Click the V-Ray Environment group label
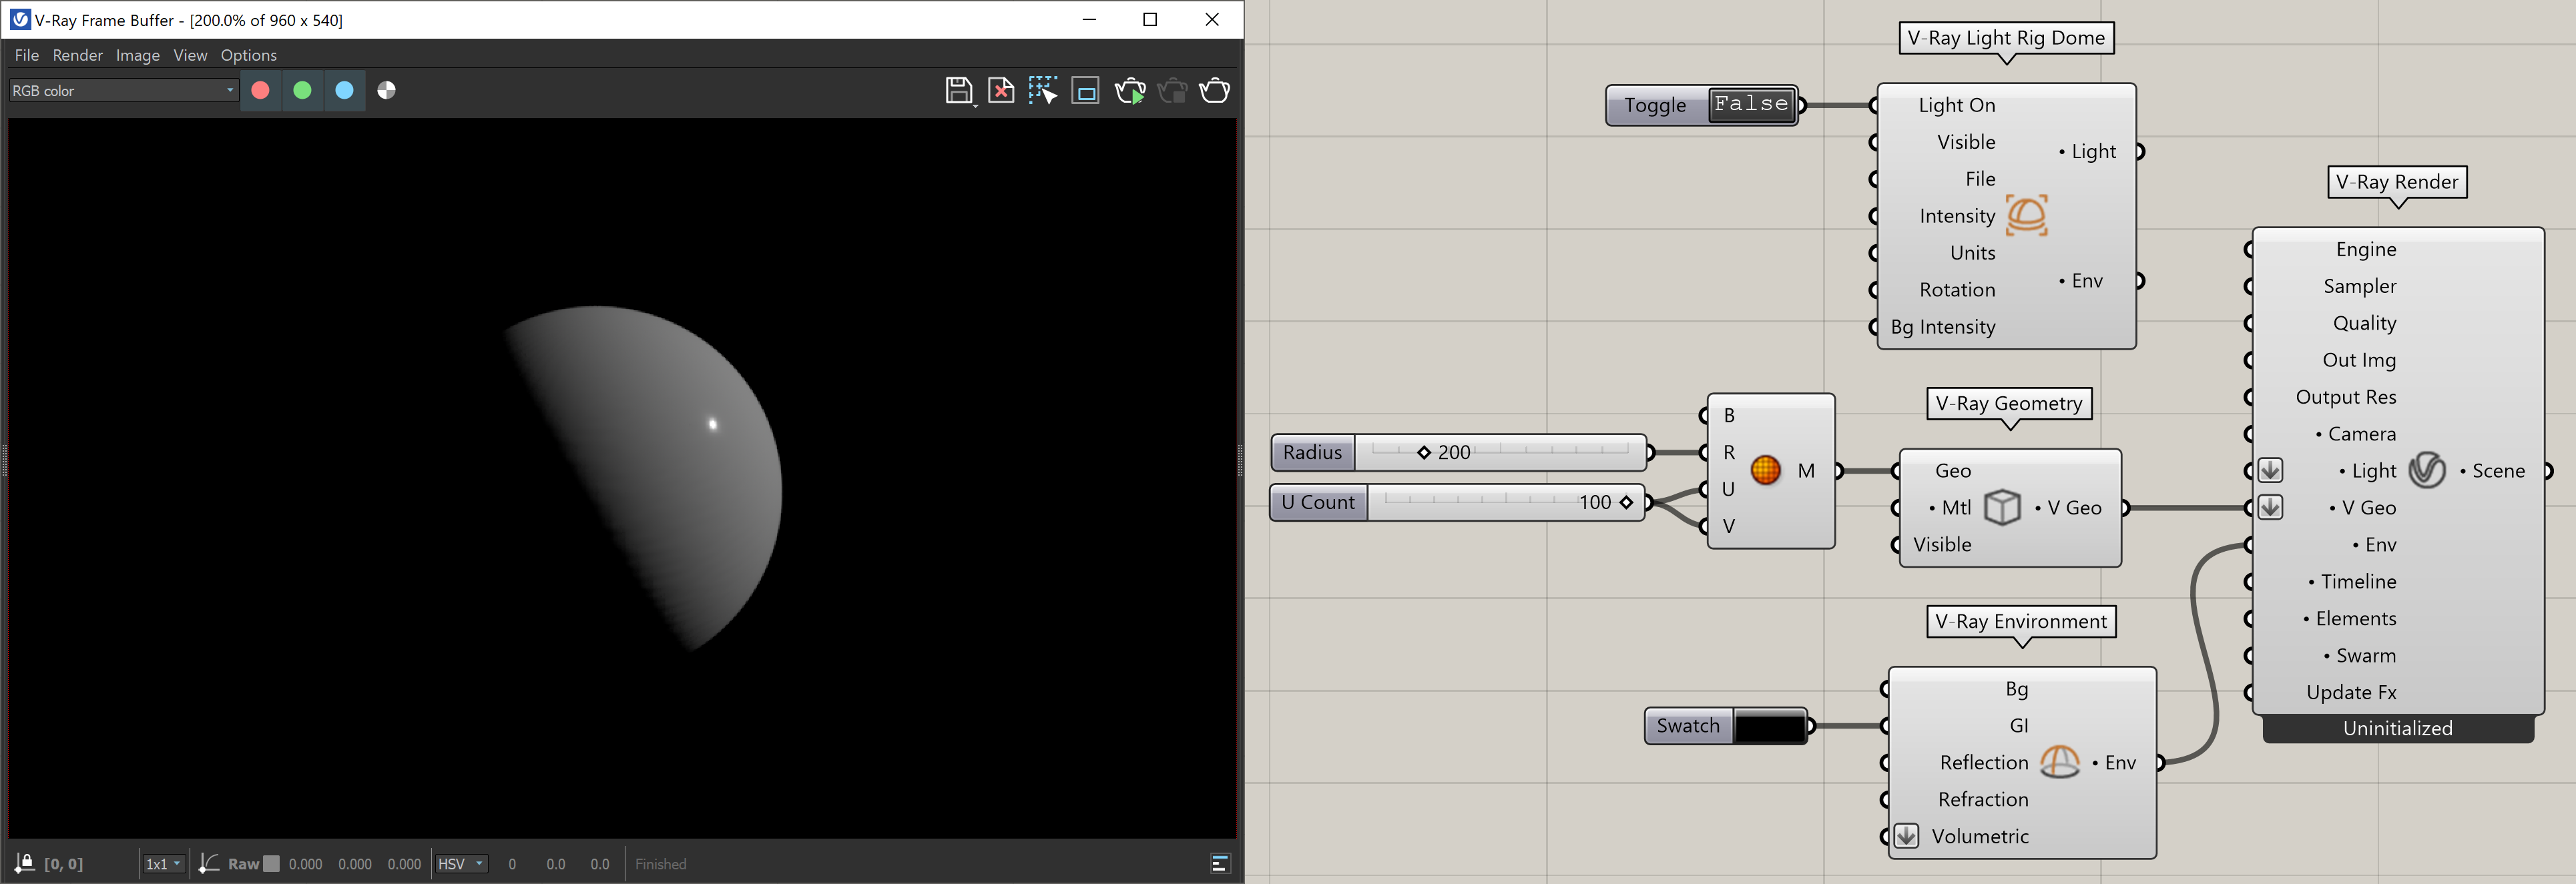The width and height of the screenshot is (2576, 884). (x=2021, y=622)
